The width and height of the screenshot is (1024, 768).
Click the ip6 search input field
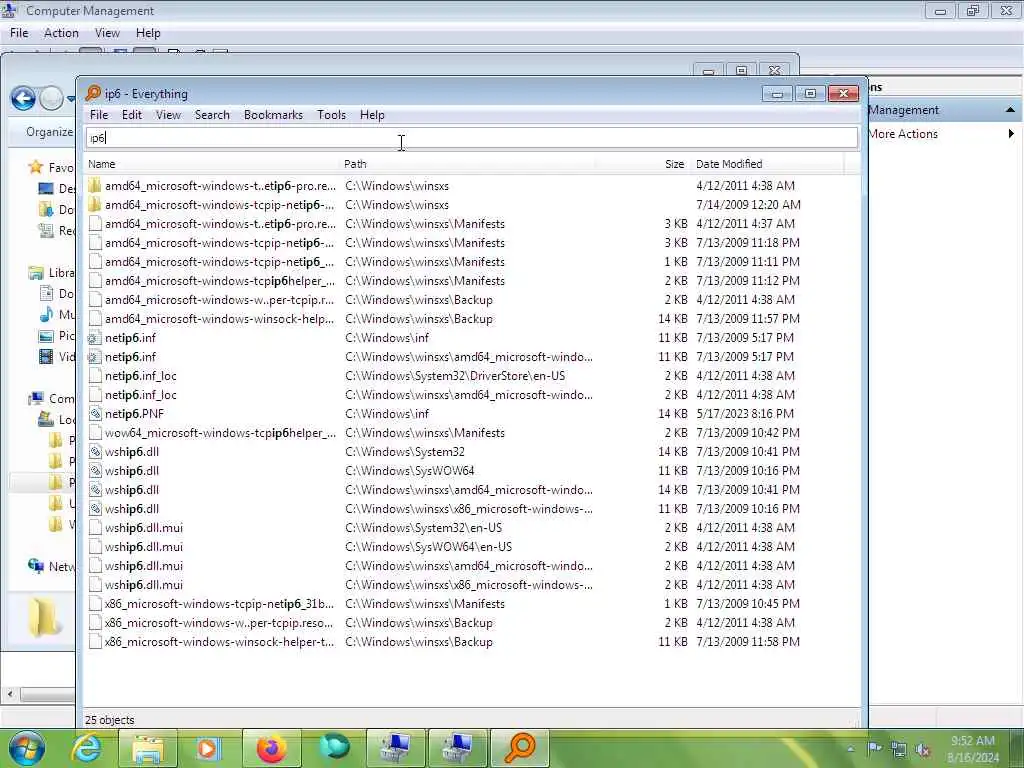point(471,138)
